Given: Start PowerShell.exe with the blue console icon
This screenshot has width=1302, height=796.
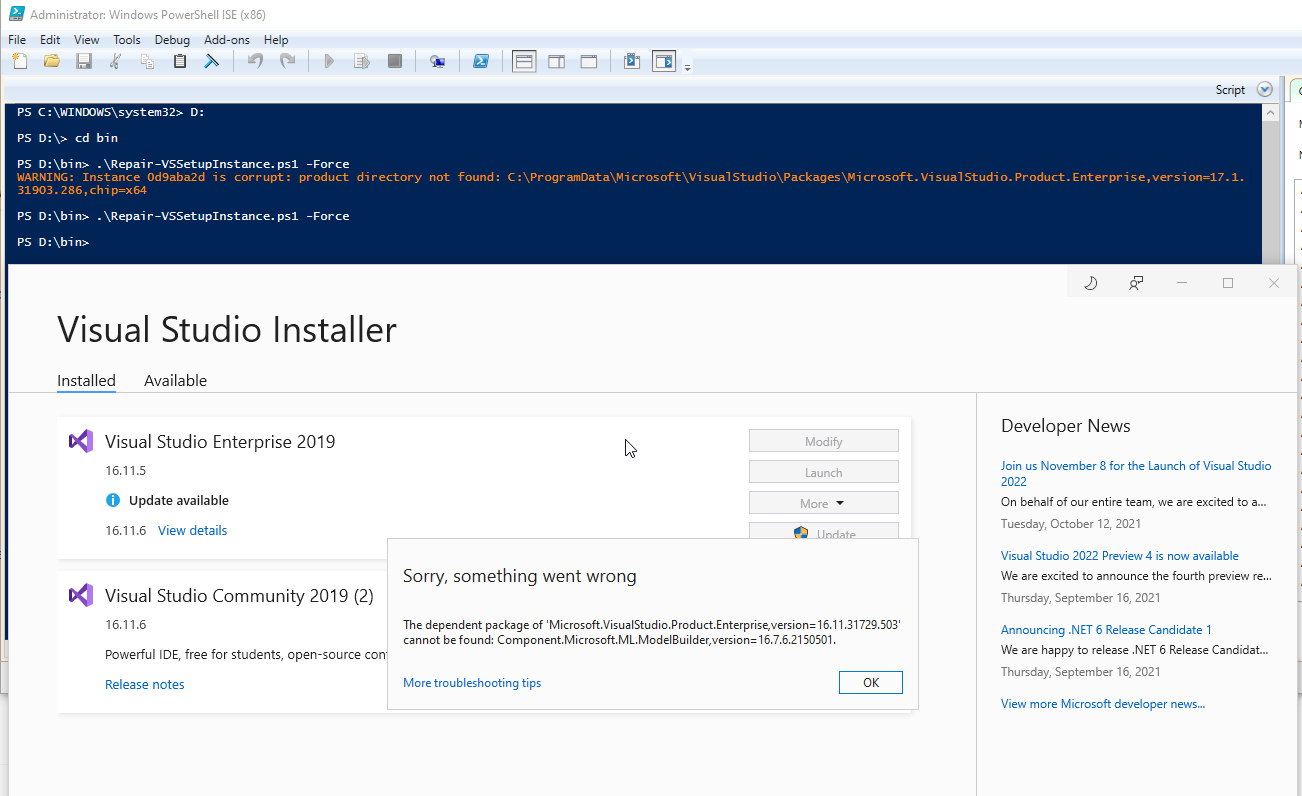Looking at the screenshot, I should [481, 61].
